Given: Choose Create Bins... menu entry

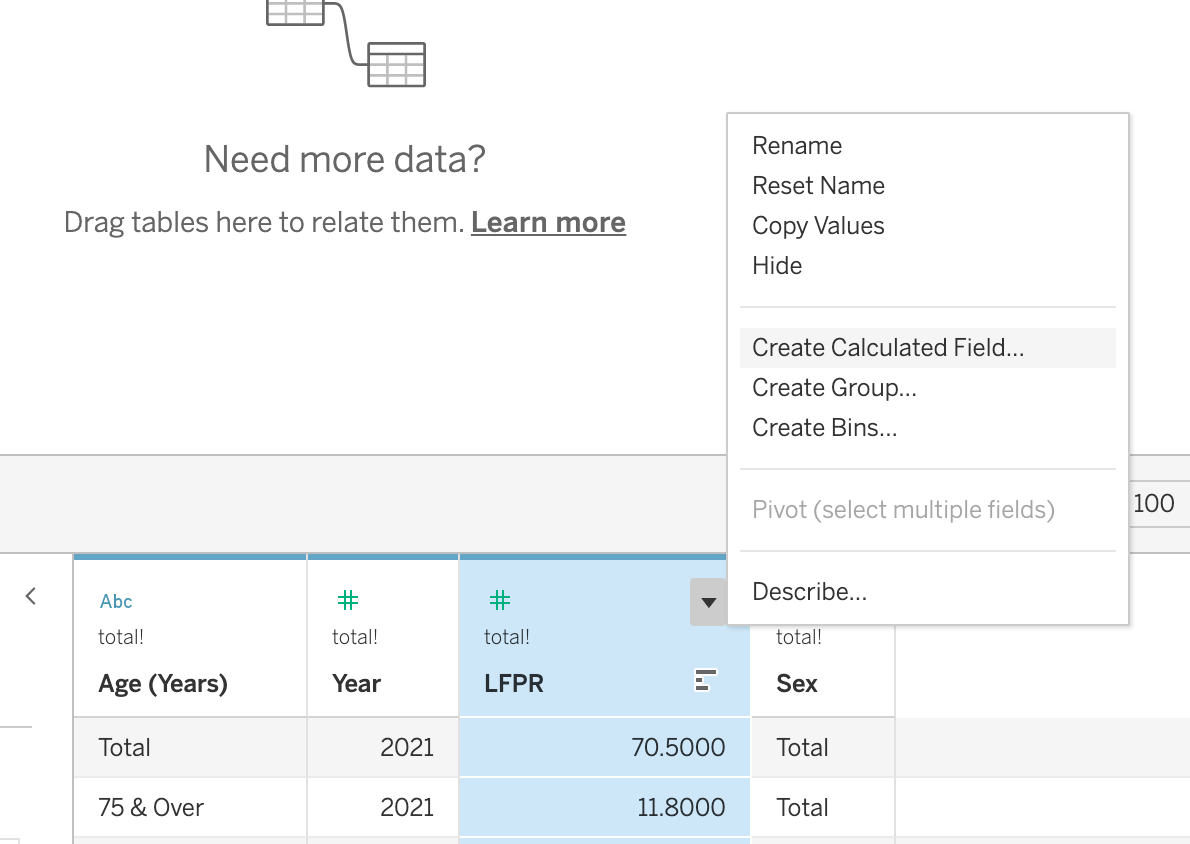Looking at the screenshot, I should (824, 428).
